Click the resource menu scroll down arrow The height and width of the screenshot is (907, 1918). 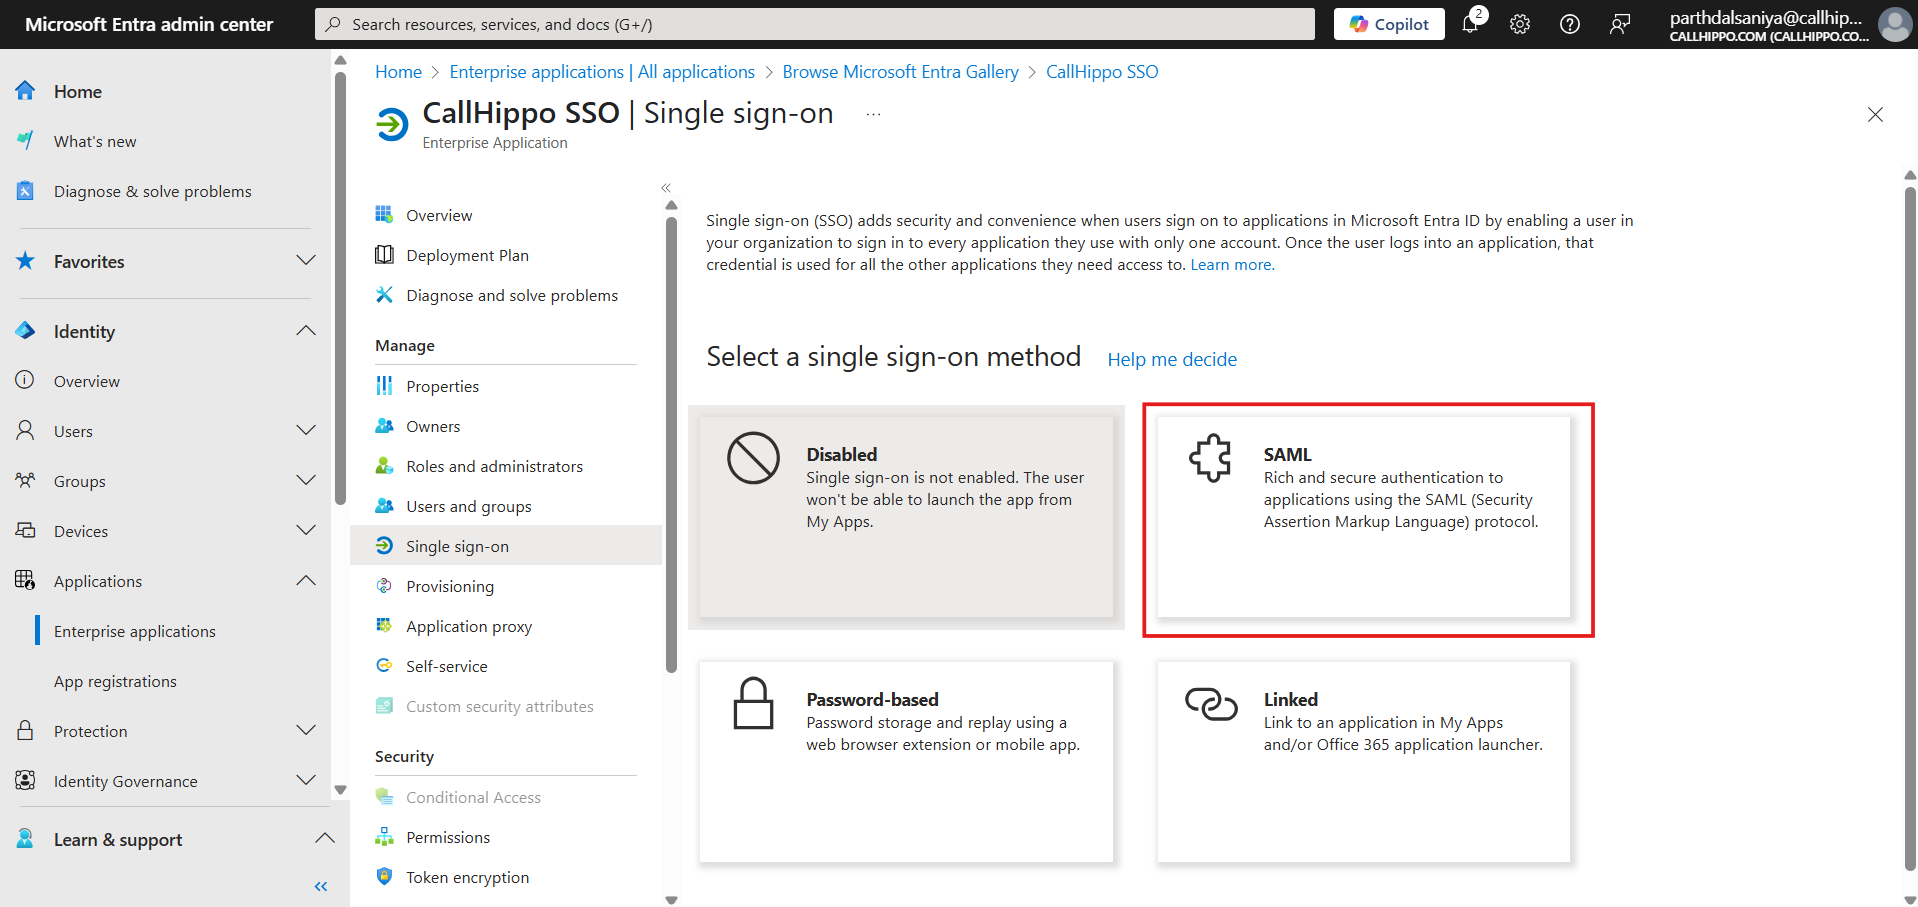click(672, 900)
